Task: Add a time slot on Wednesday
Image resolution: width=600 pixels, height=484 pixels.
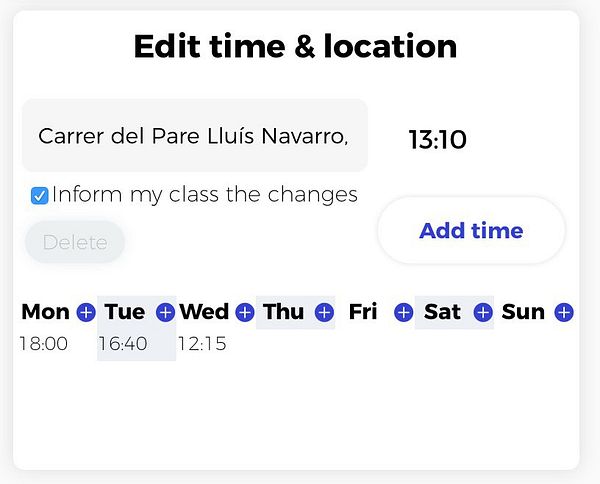Action: (x=245, y=313)
